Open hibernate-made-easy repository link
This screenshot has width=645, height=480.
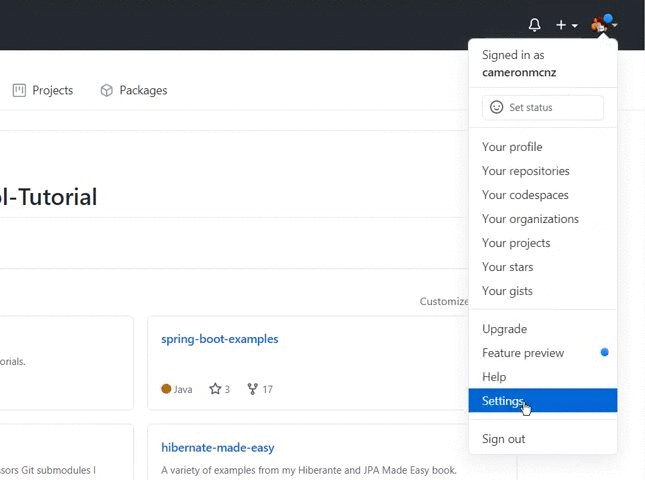[217, 448]
